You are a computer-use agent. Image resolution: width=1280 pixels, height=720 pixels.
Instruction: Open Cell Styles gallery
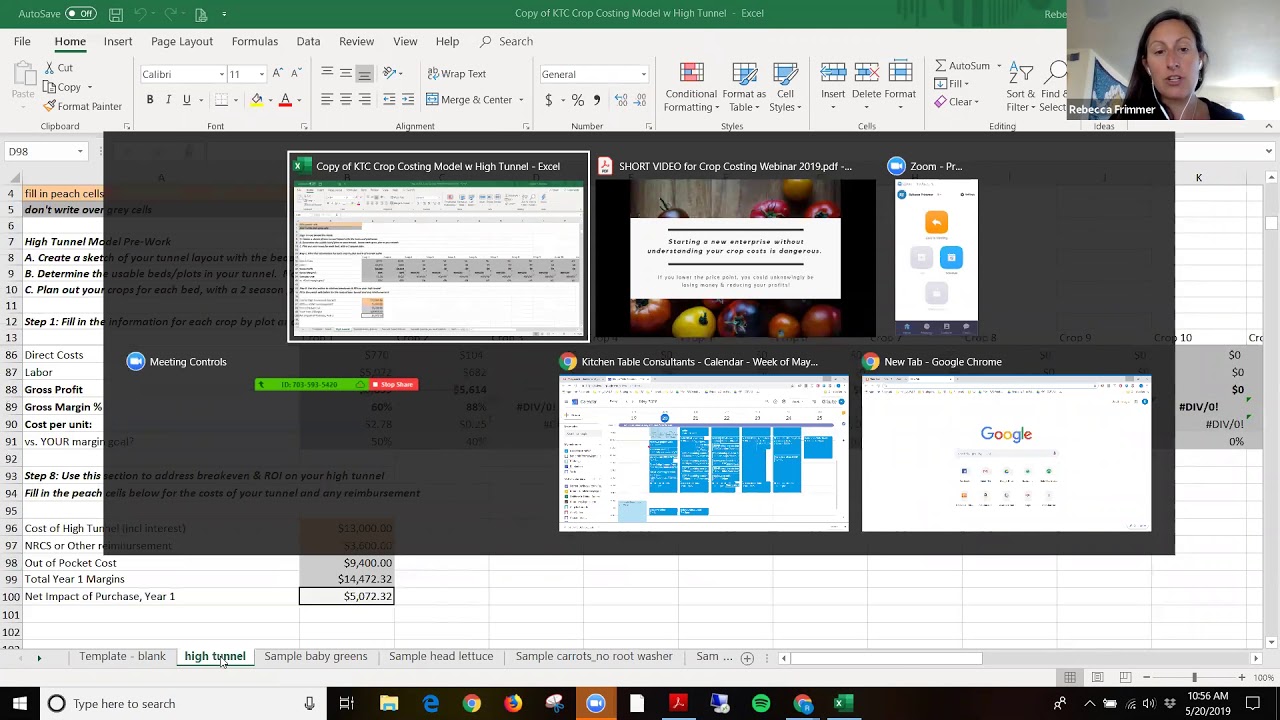785,88
